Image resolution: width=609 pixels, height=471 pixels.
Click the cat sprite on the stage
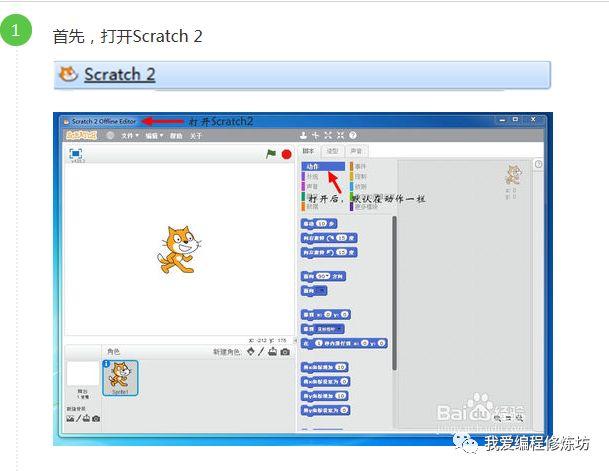point(178,250)
